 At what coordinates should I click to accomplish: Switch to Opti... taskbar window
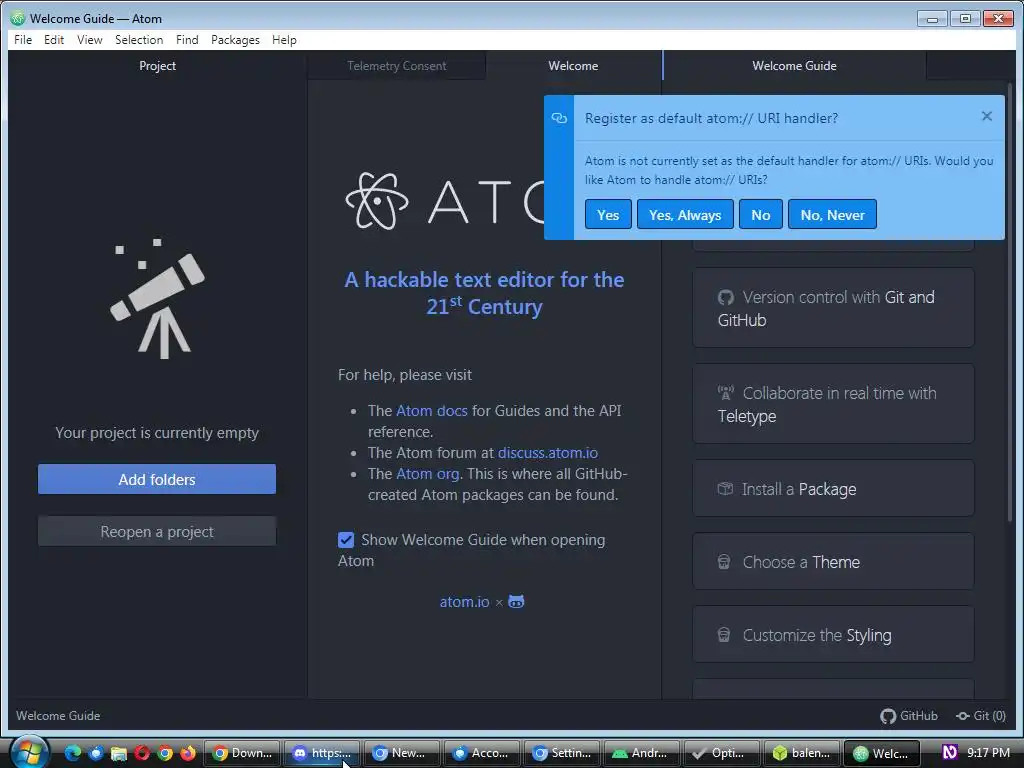click(722, 753)
